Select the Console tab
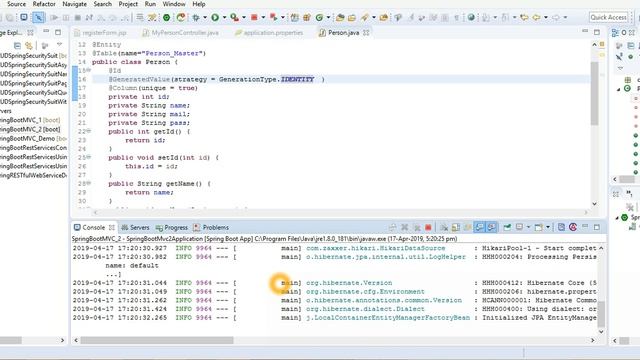This screenshot has height=360, width=640. coord(93,227)
